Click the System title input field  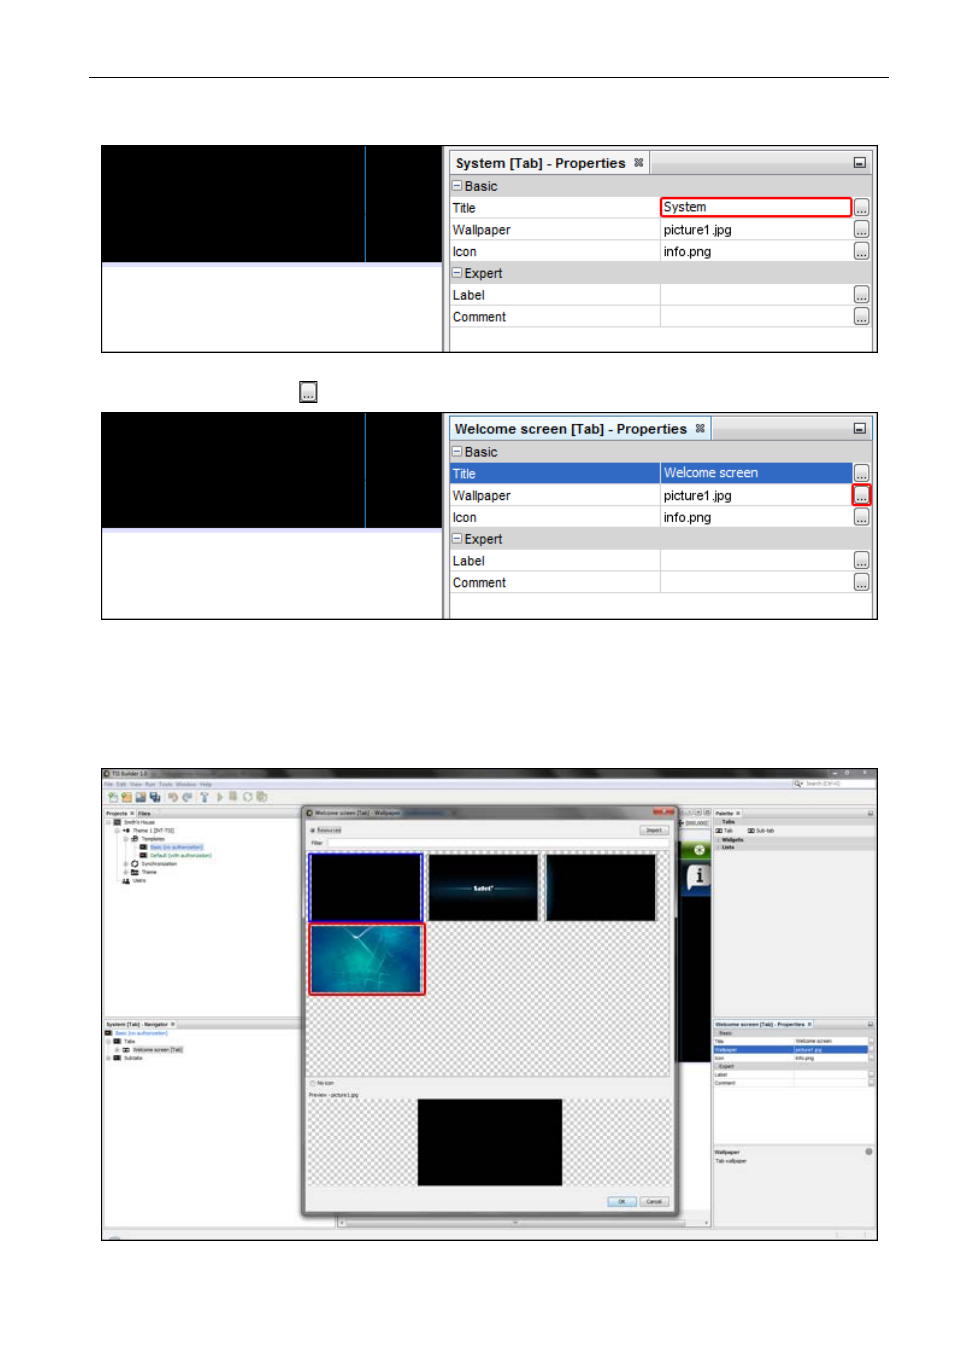click(756, 207)
